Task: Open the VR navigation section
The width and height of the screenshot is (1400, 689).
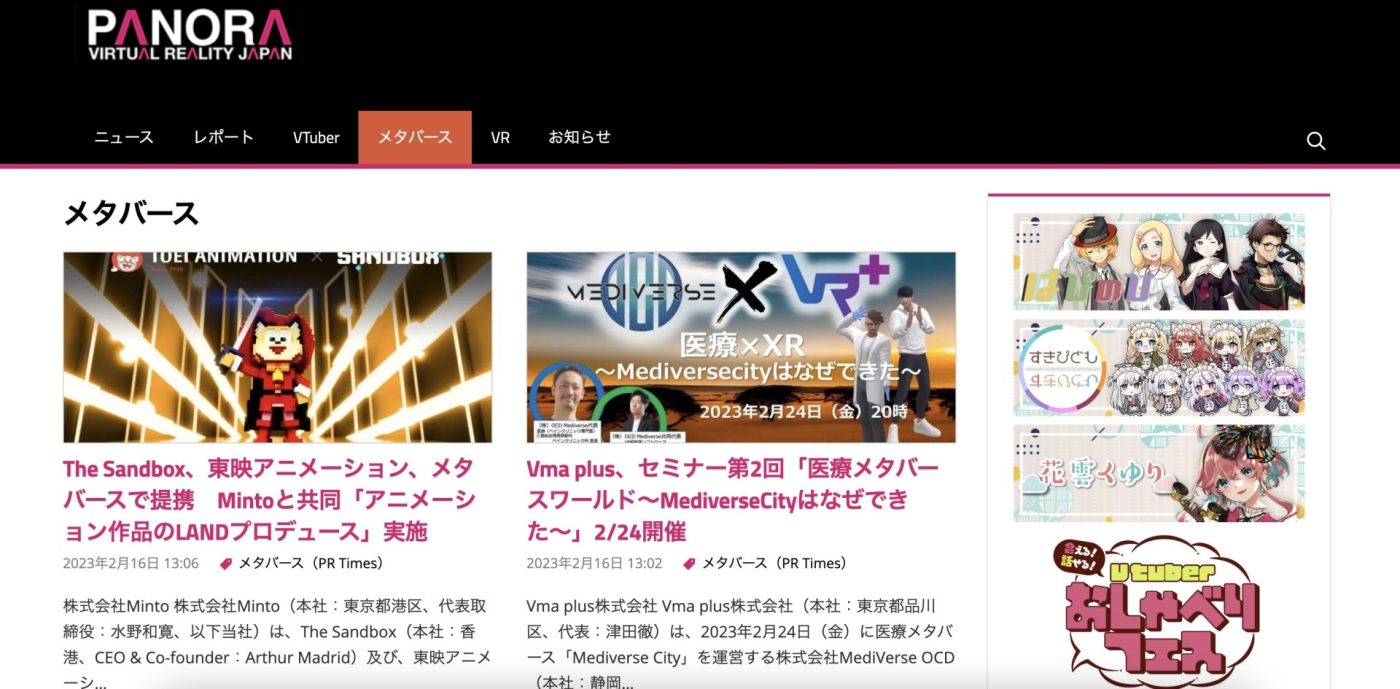Action: click(500, 138)
